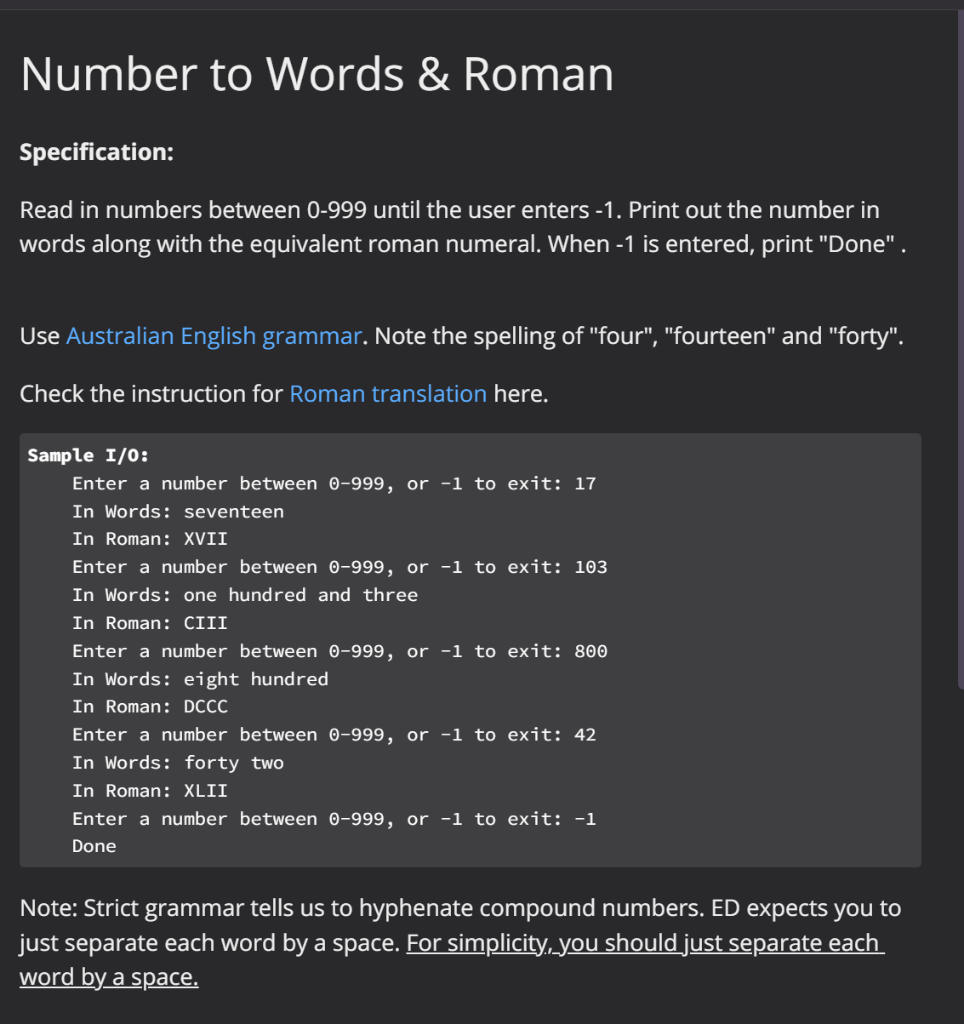The image size is (964, 1024).
Task: Click the prompt line ending in 800
Action: point(340,651)
